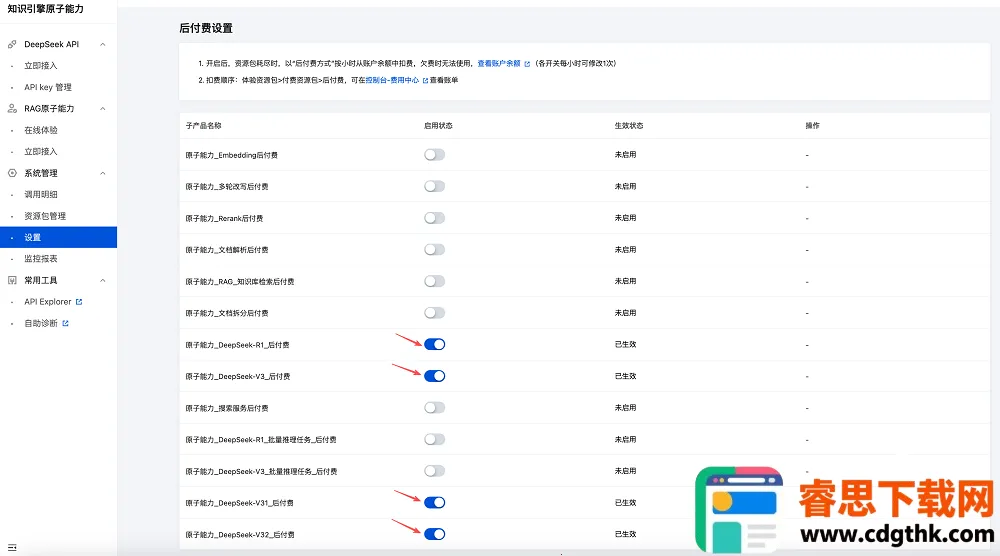Click the DeepSeek API section icon
The image size is (1000, 556).
pyautogui.click(x=12, y=44)
